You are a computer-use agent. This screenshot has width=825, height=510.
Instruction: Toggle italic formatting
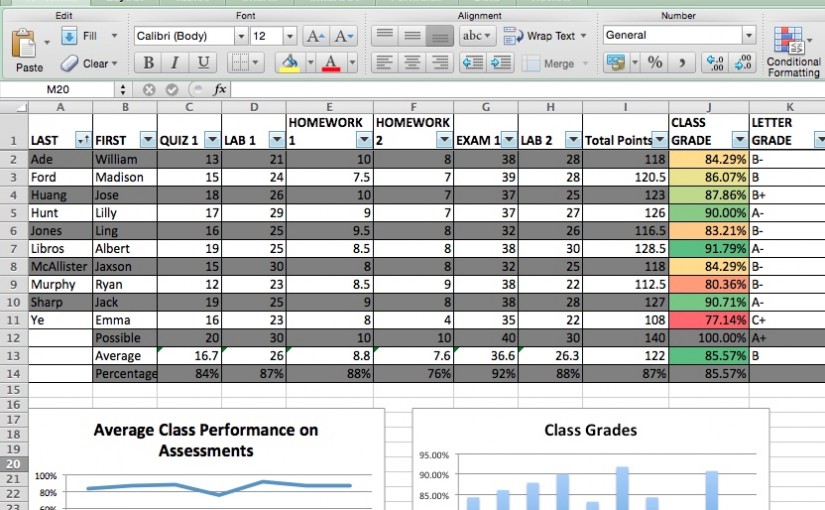(x=176, y=62)
